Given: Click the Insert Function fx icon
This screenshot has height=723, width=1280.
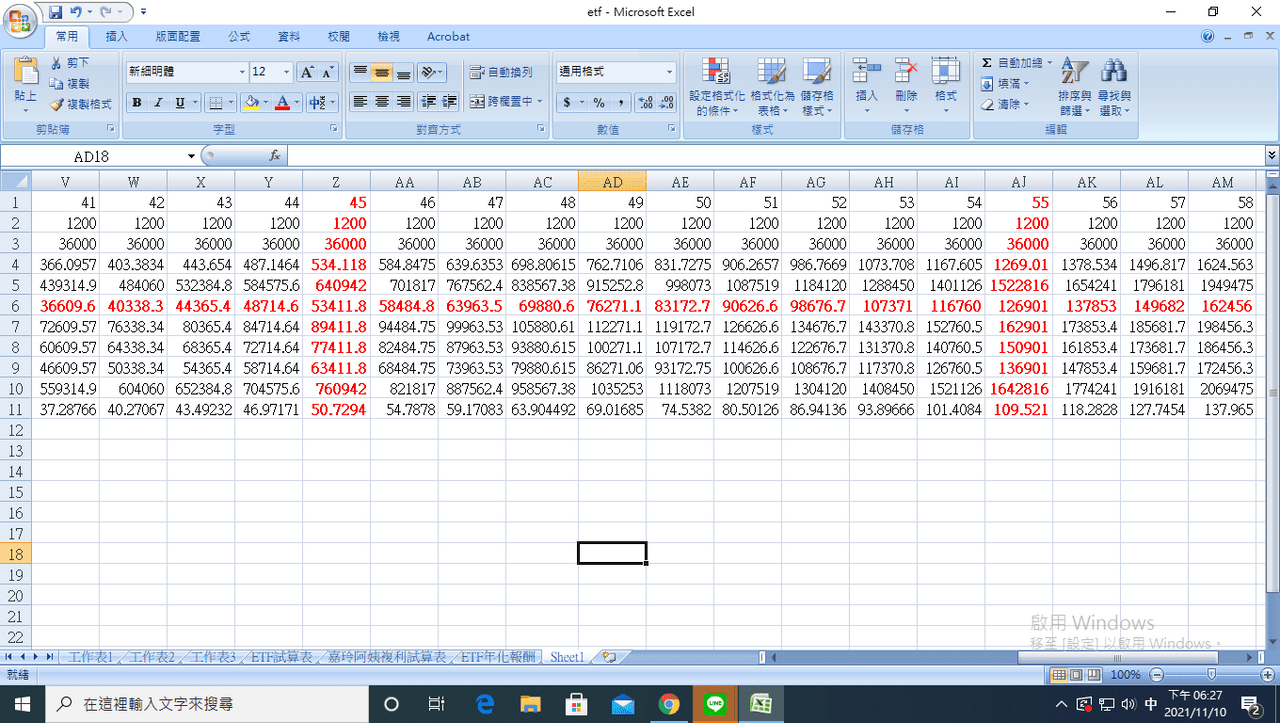Looking at the screenshot, I should (275, 156).
